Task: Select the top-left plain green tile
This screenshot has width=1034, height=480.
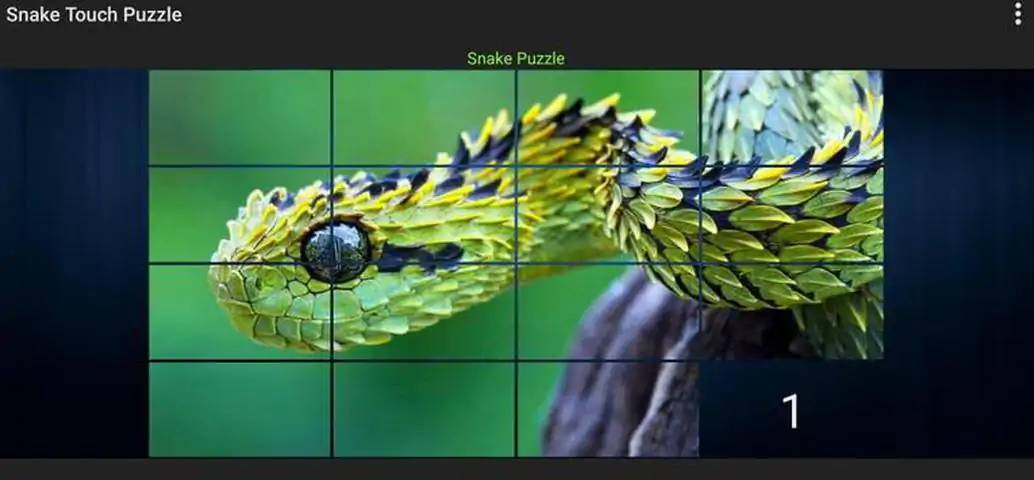Action: [240, 117]
